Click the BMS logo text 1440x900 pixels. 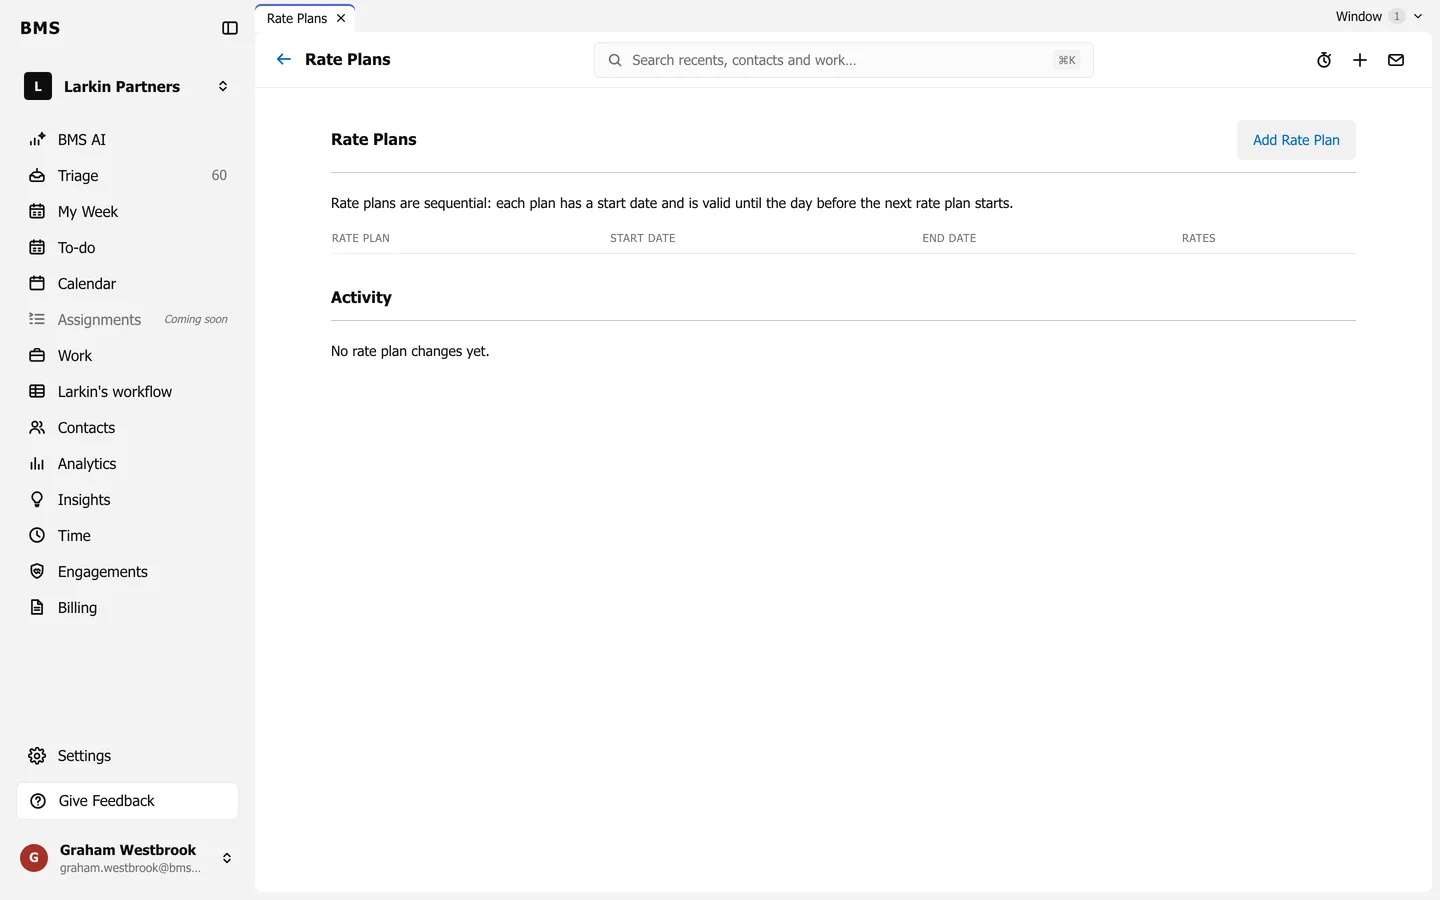tap(40, 28)
